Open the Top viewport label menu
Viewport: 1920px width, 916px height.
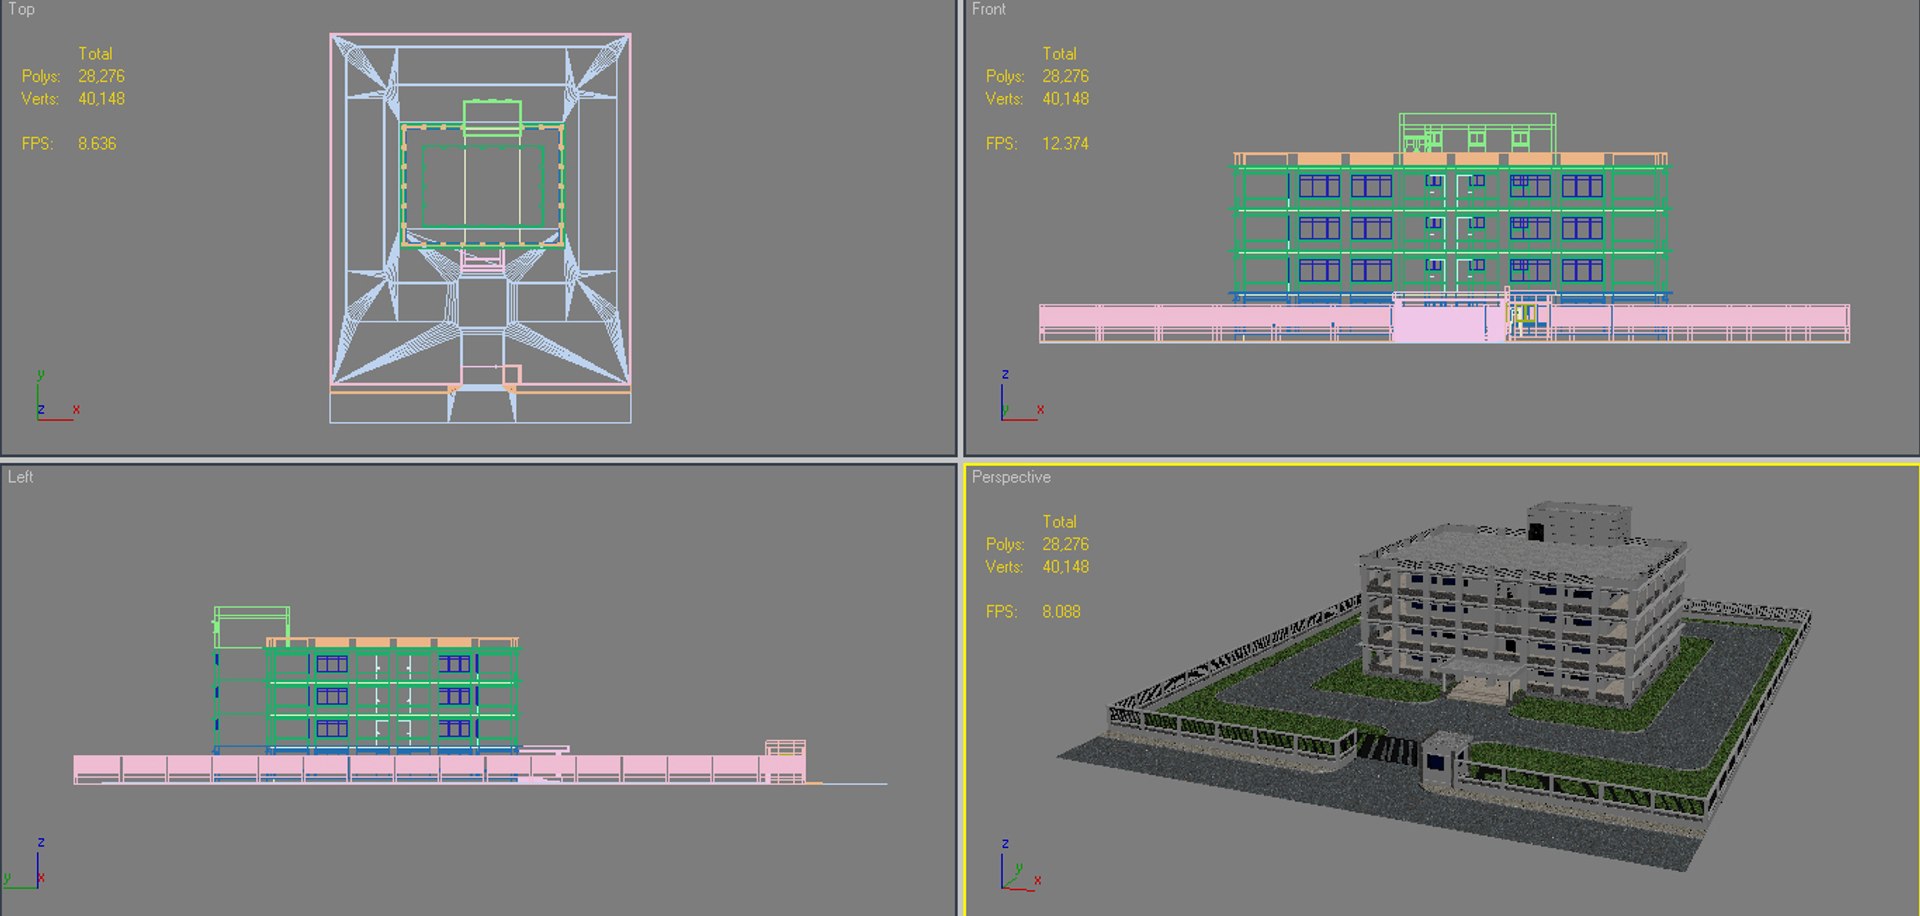pos(21,9)
